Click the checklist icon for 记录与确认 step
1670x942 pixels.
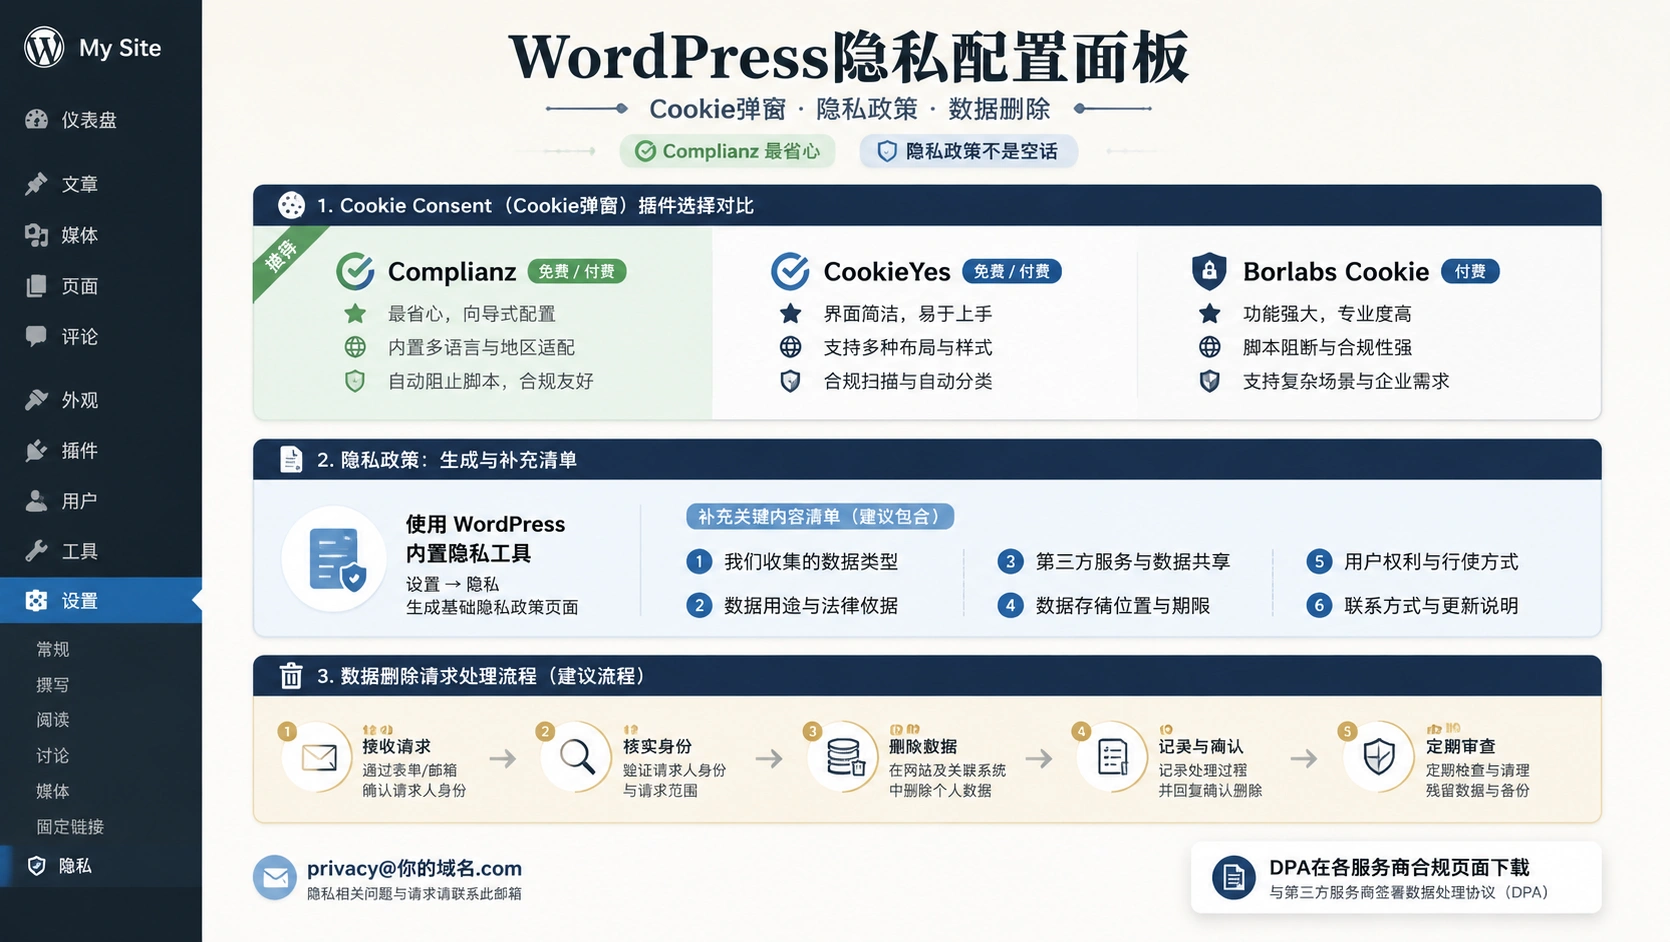[1112, 757]
